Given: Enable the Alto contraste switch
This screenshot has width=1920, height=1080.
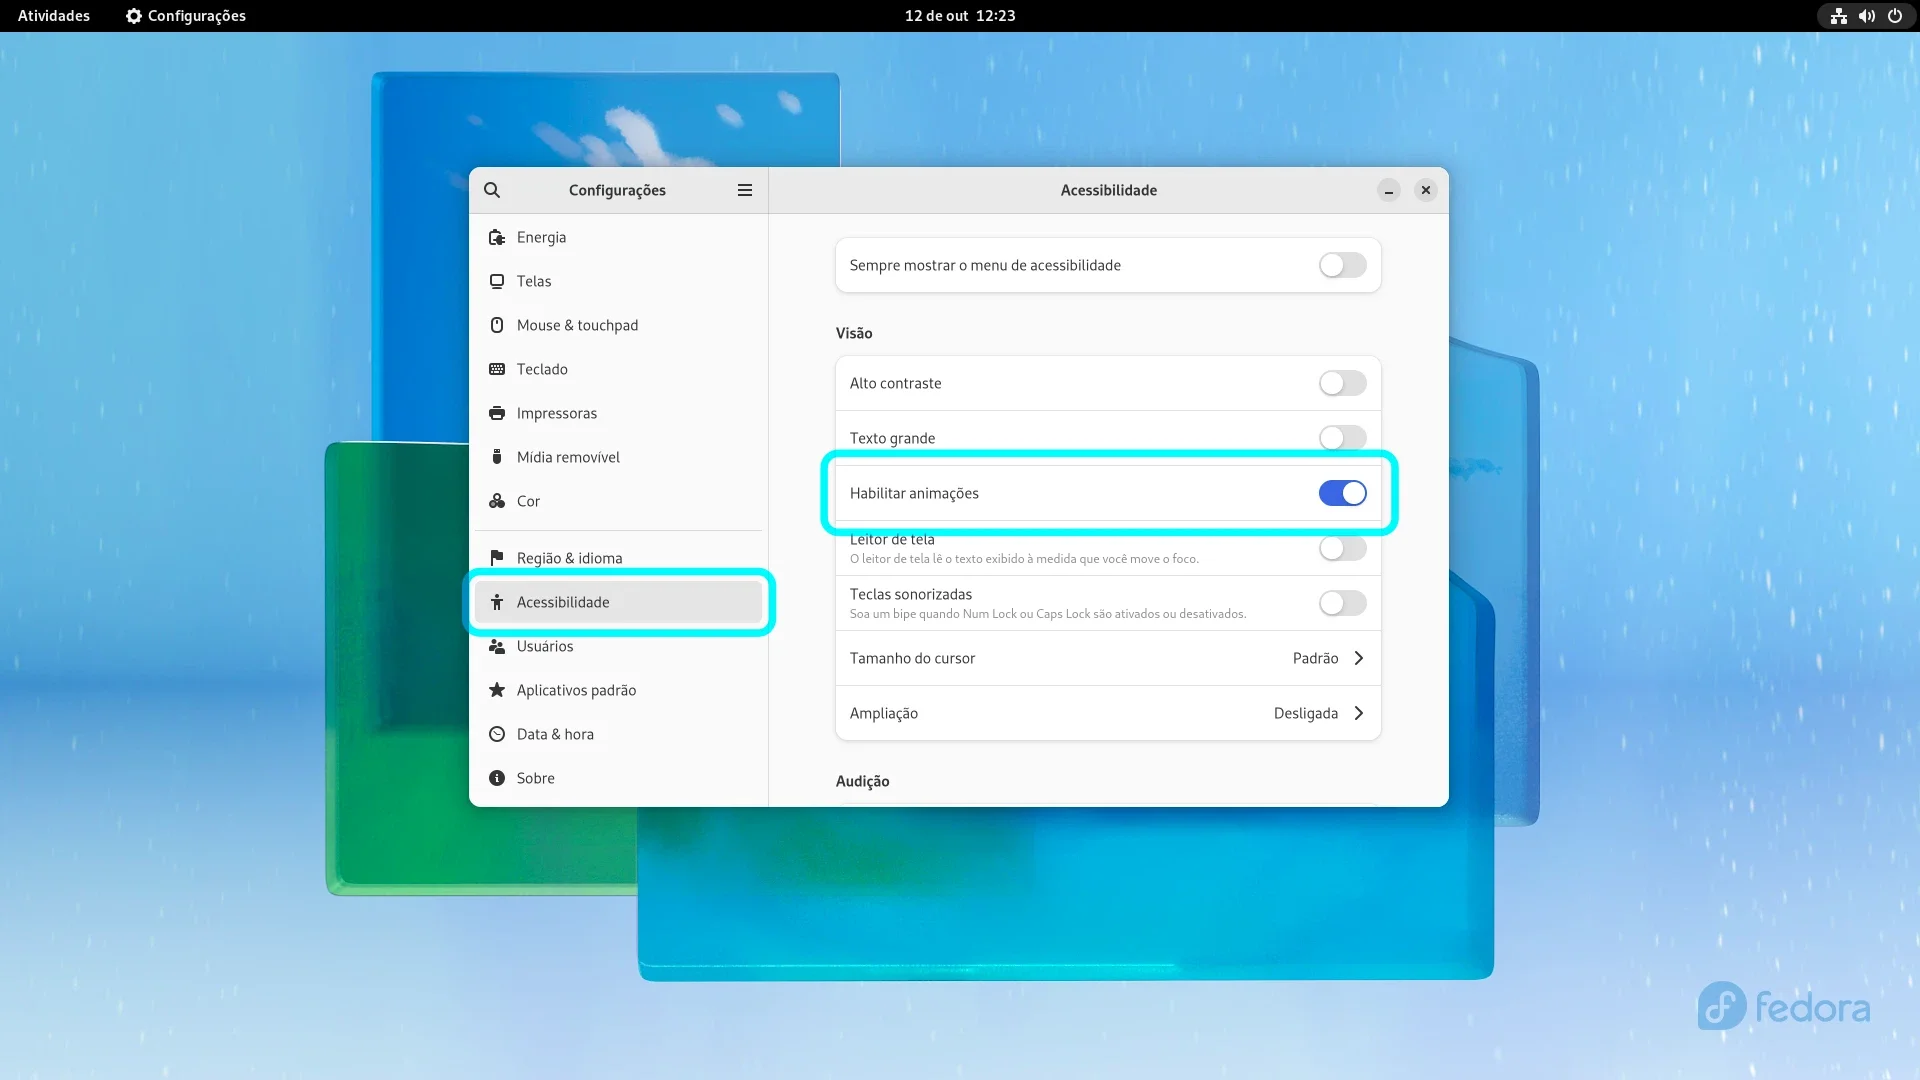Looking at the screenshot, I should pos(1342,383).
